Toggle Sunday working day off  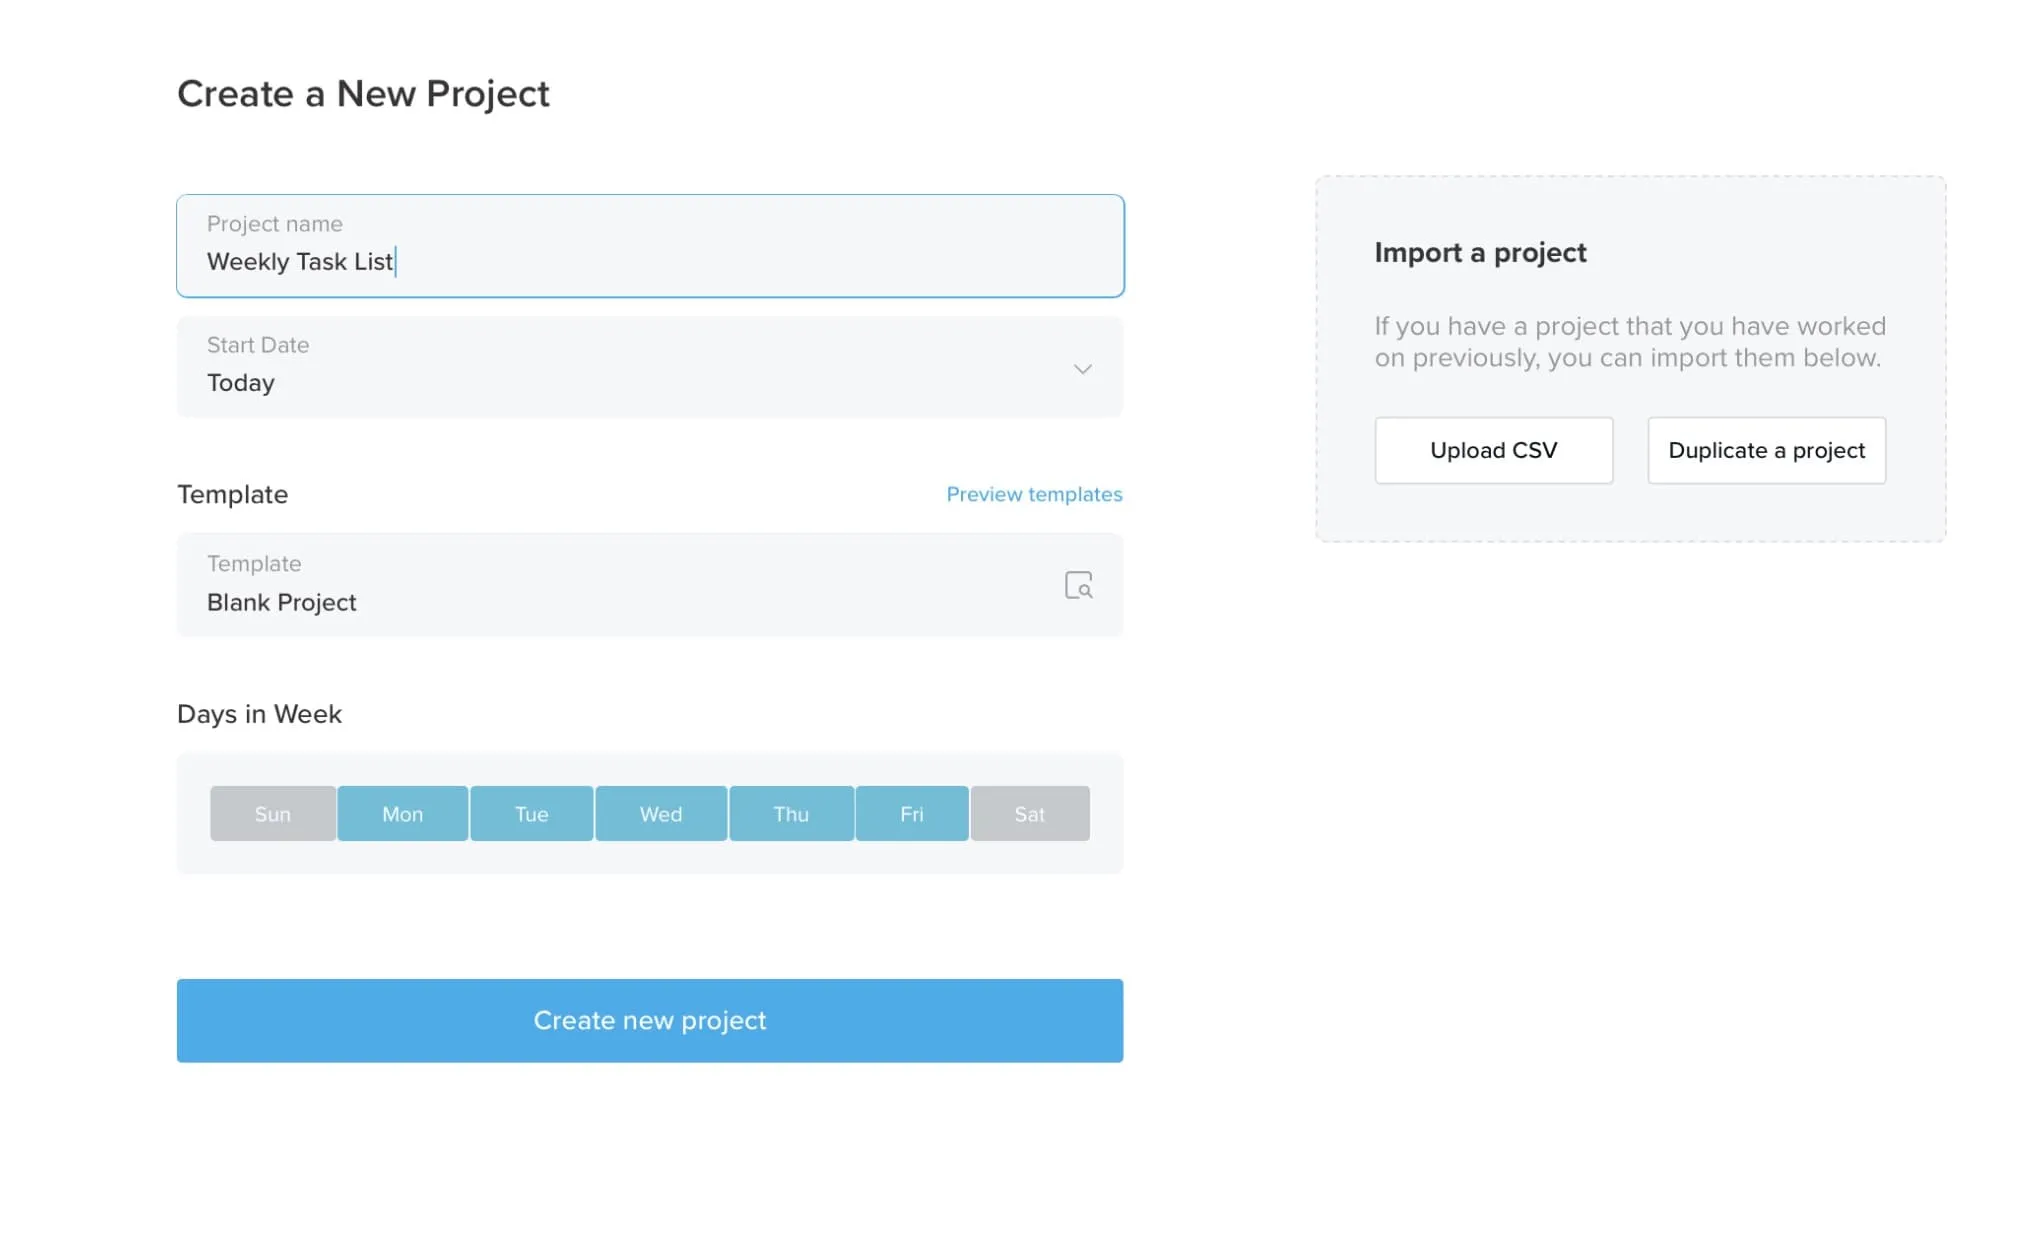pos(273,813)
